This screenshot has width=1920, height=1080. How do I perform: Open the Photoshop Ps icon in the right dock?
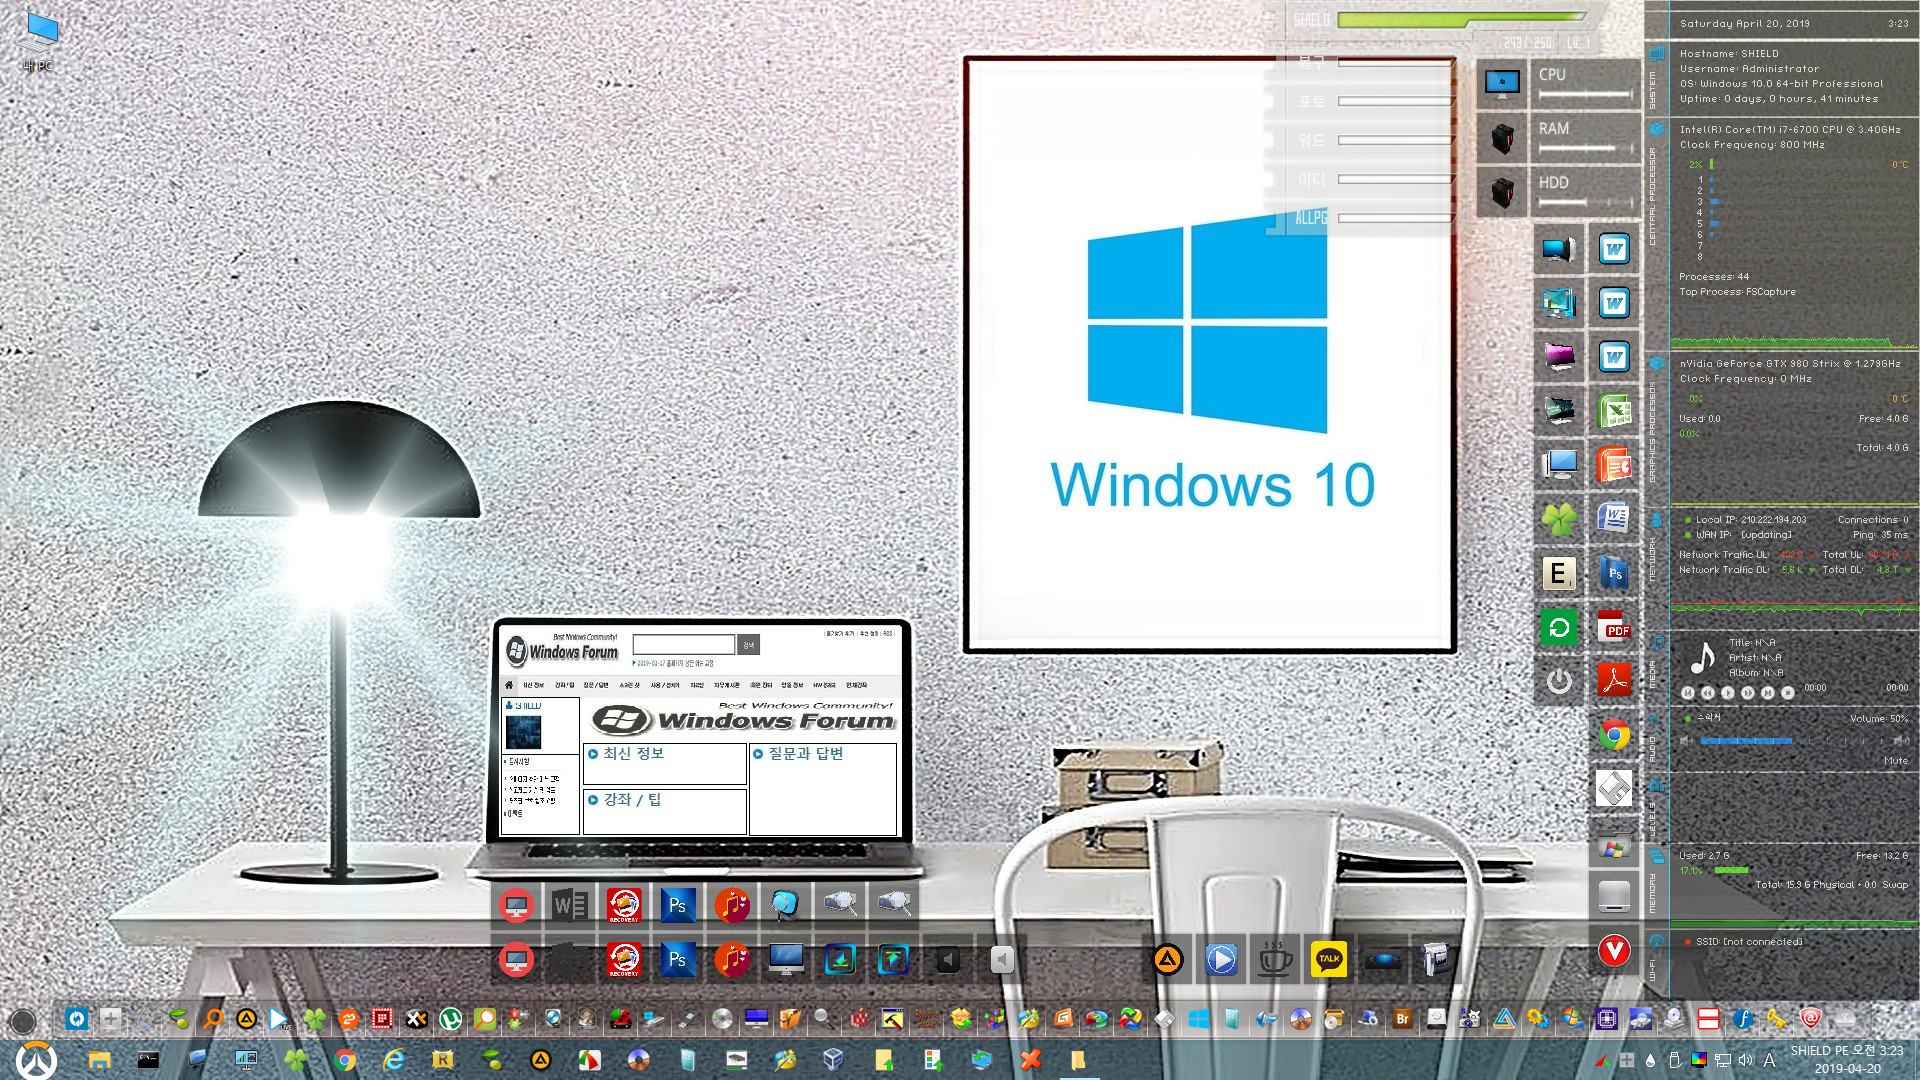(x=1614, y=573)
